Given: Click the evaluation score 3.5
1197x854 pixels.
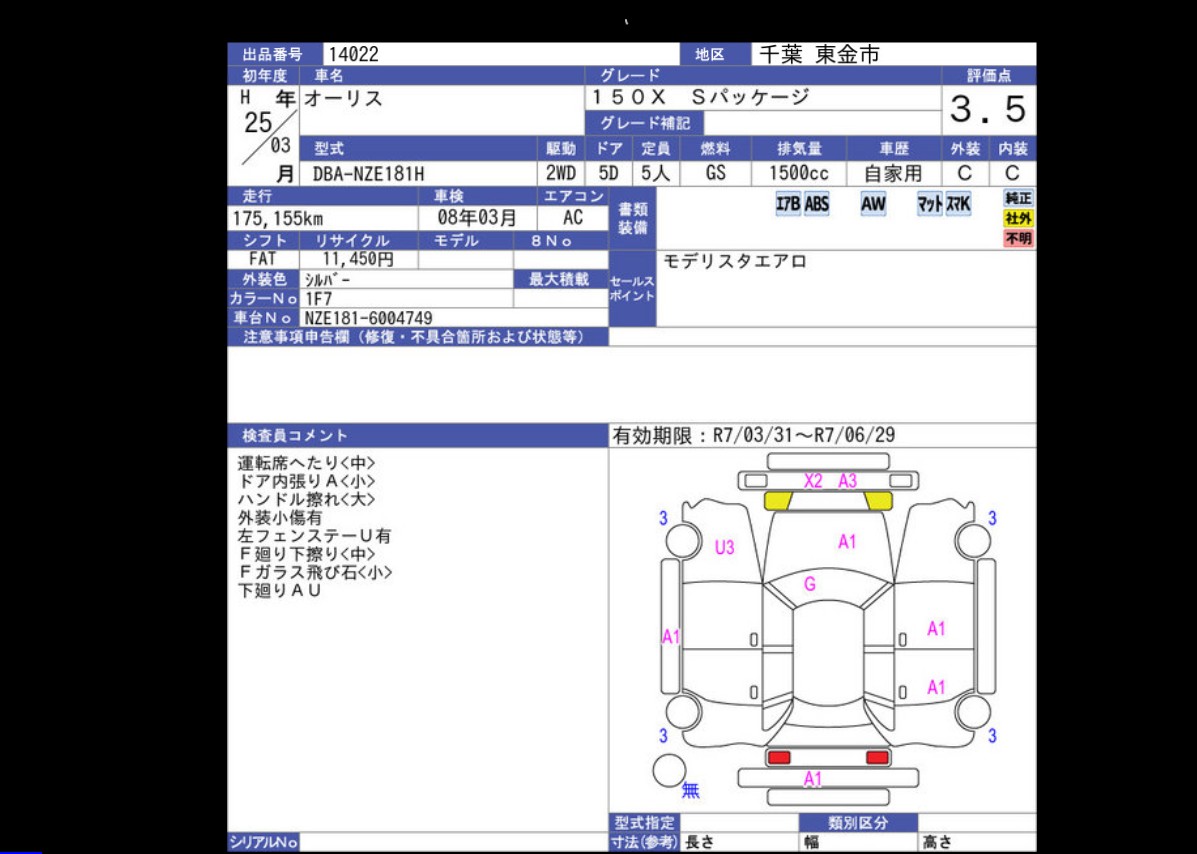Looking at the screenshot, I should coord(988,109).
